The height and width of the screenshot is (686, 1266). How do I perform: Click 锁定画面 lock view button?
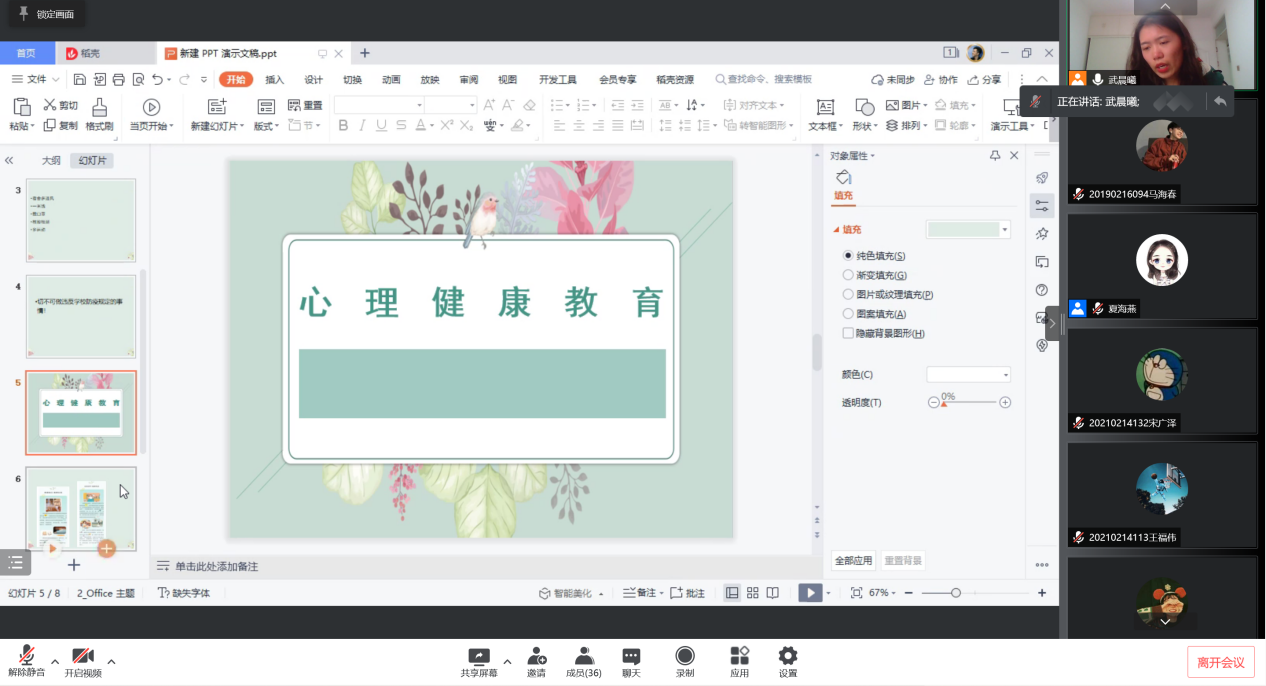point(46,14)
